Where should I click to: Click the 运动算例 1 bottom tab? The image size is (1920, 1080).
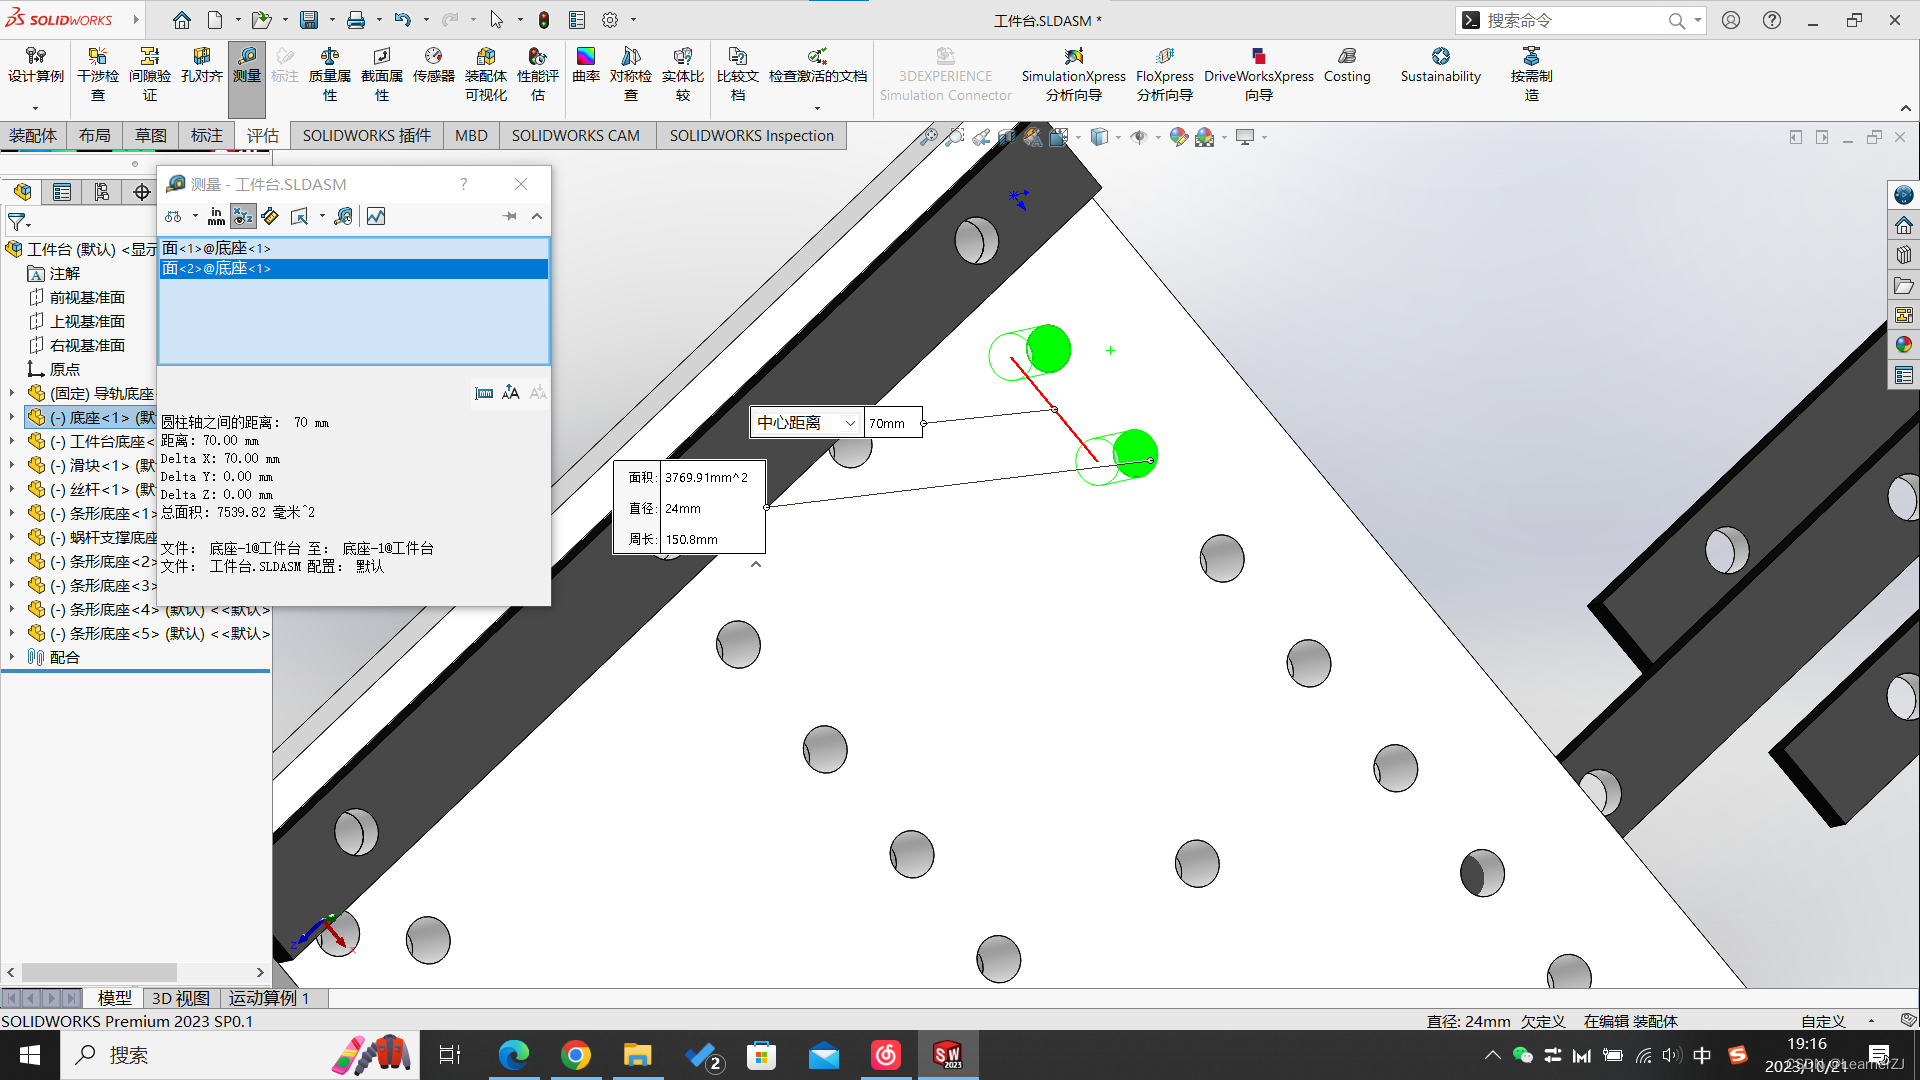point(268,998)
